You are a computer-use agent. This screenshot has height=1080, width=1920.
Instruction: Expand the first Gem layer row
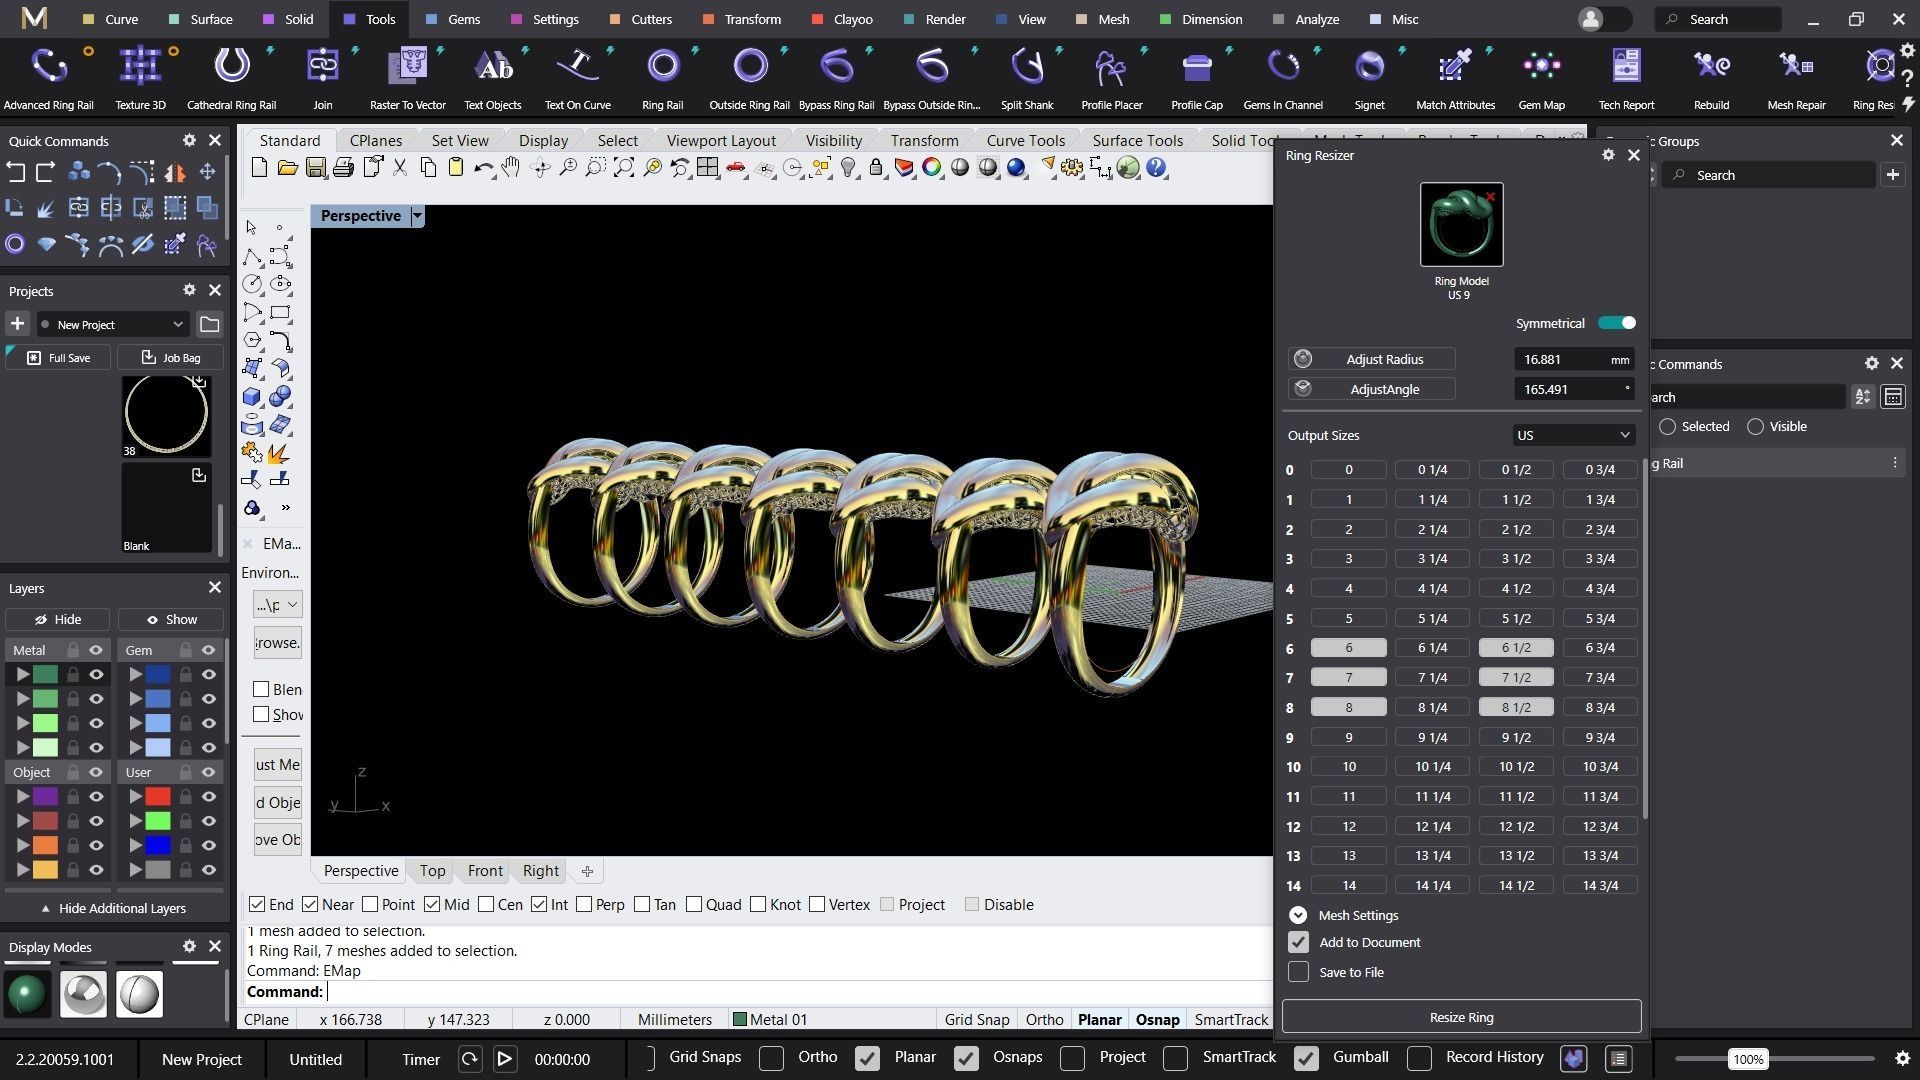coord(135,675)
